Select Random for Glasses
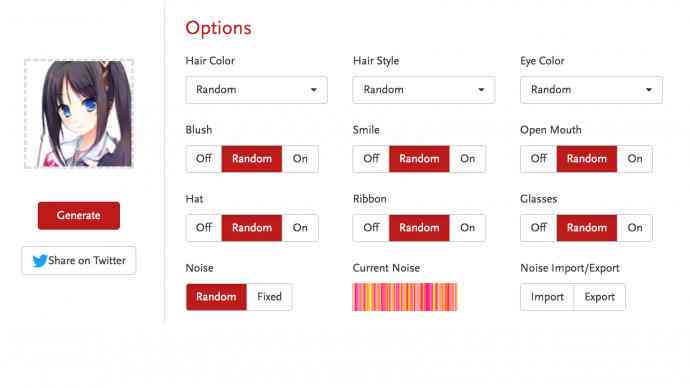This screenshot has width=690, height=388. (x=587, y=228)
